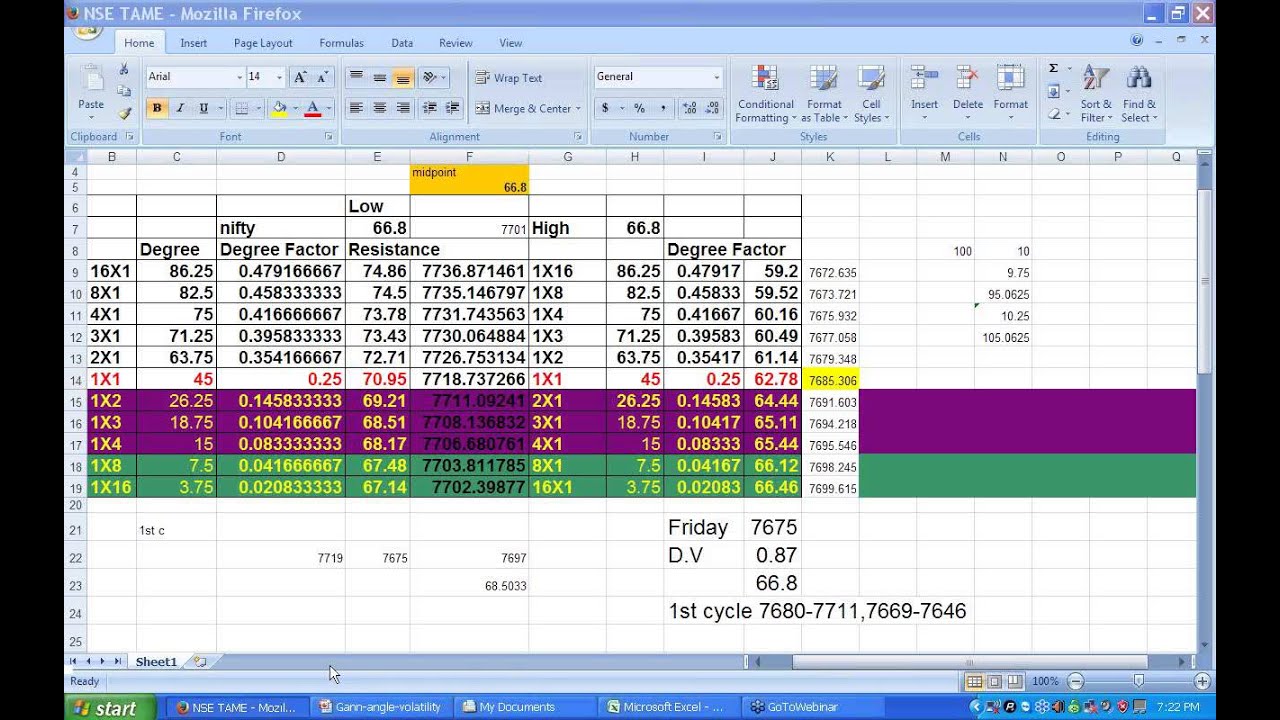Open Gann-angle-volatility in taskbar
This screenshot has width=1280, height=720.
point(380,707)
